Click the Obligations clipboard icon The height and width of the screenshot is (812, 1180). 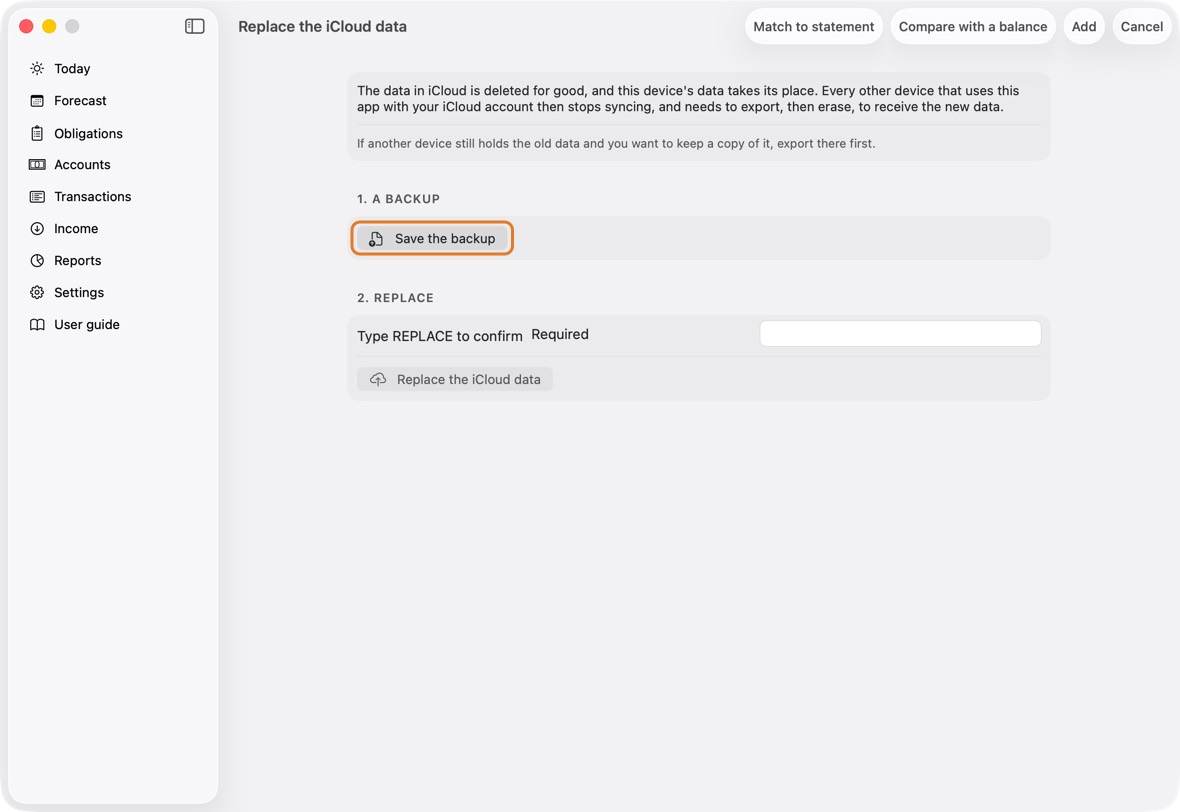tap(37, 133)
